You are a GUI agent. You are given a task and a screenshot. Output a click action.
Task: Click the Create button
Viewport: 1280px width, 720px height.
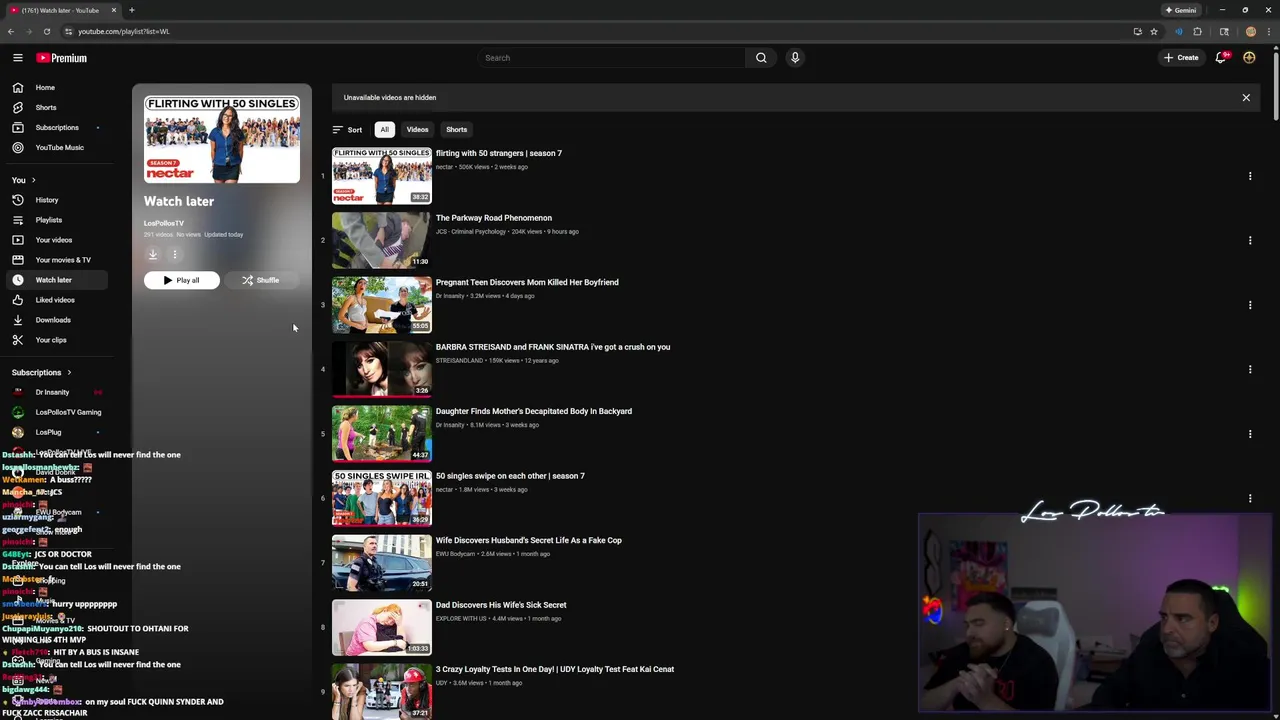[1181, 58]
